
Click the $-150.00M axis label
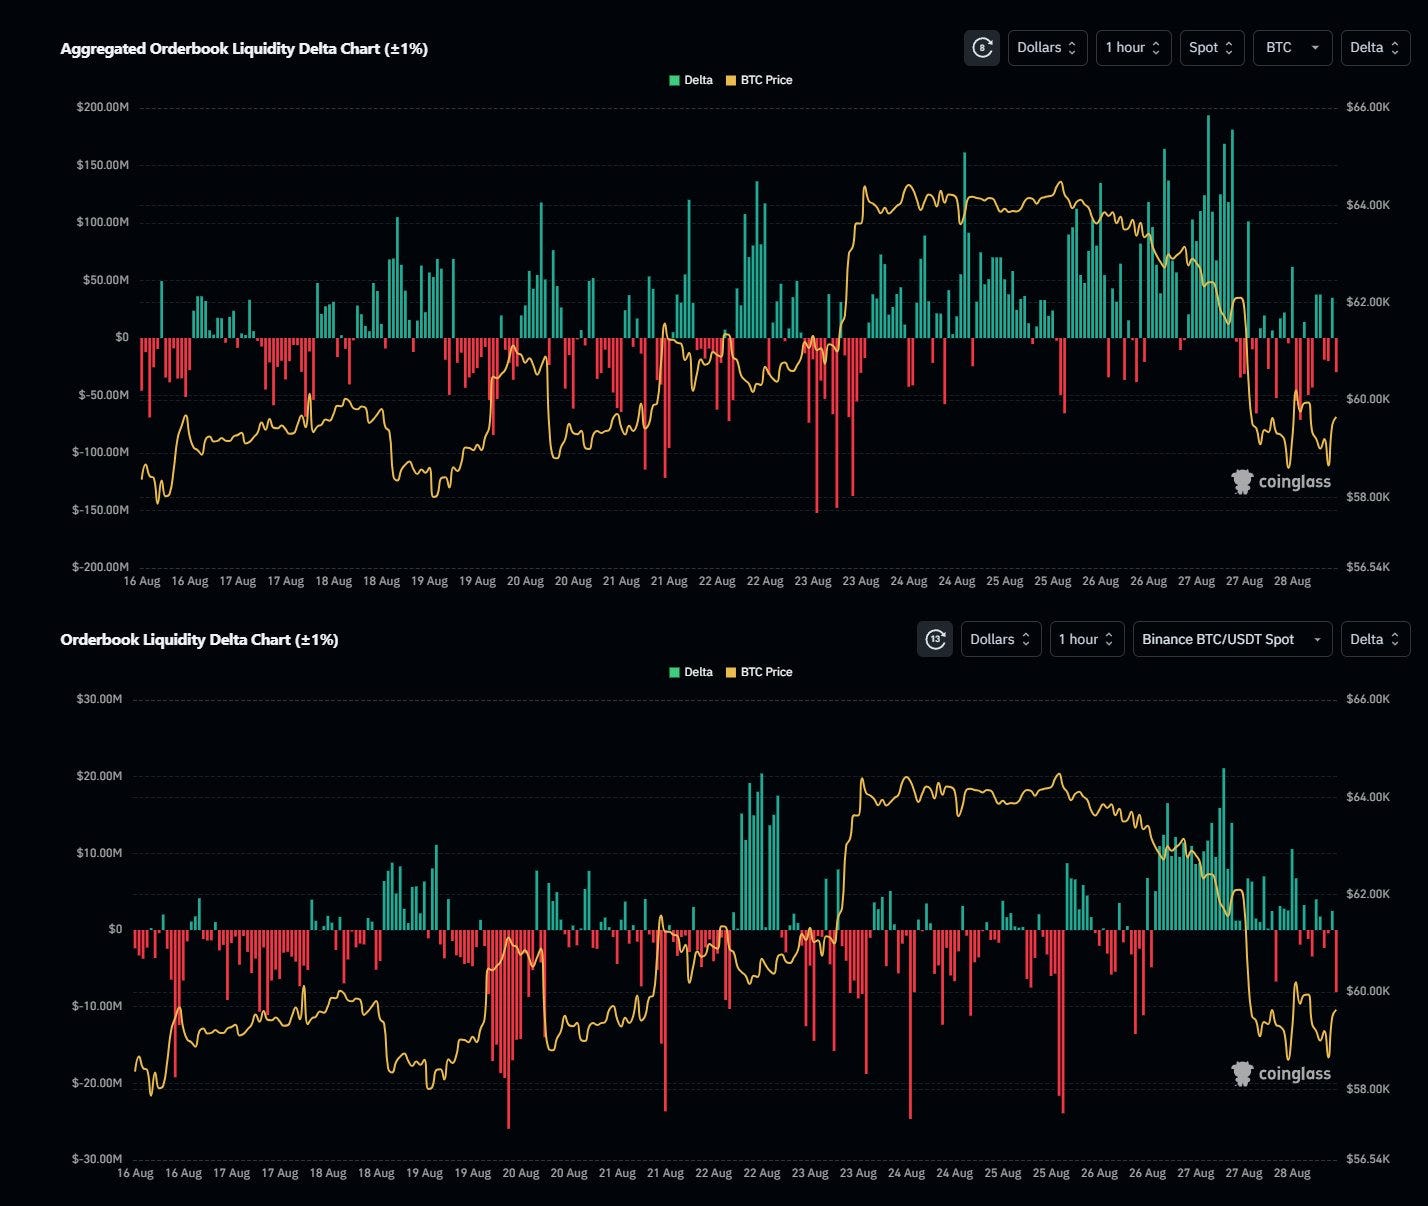100,510
